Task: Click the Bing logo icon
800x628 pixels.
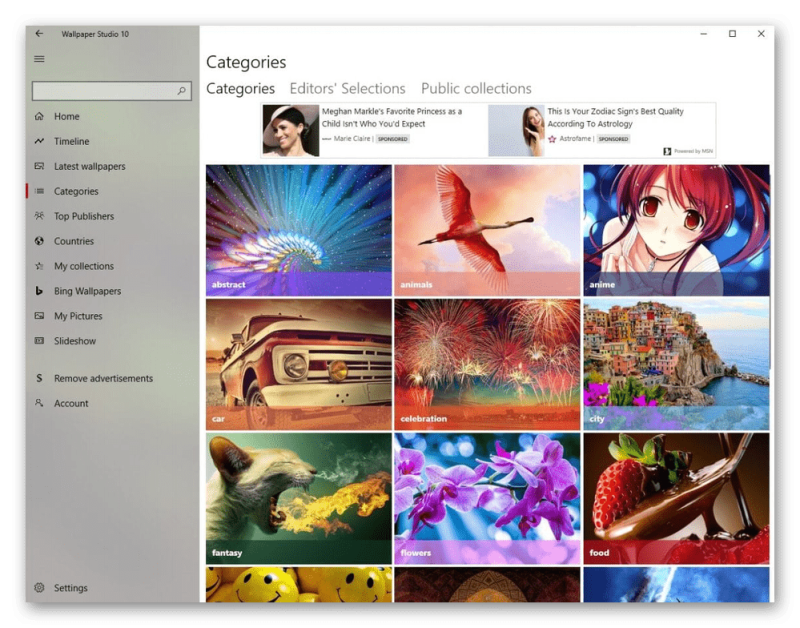Action: tap(39, 291)
